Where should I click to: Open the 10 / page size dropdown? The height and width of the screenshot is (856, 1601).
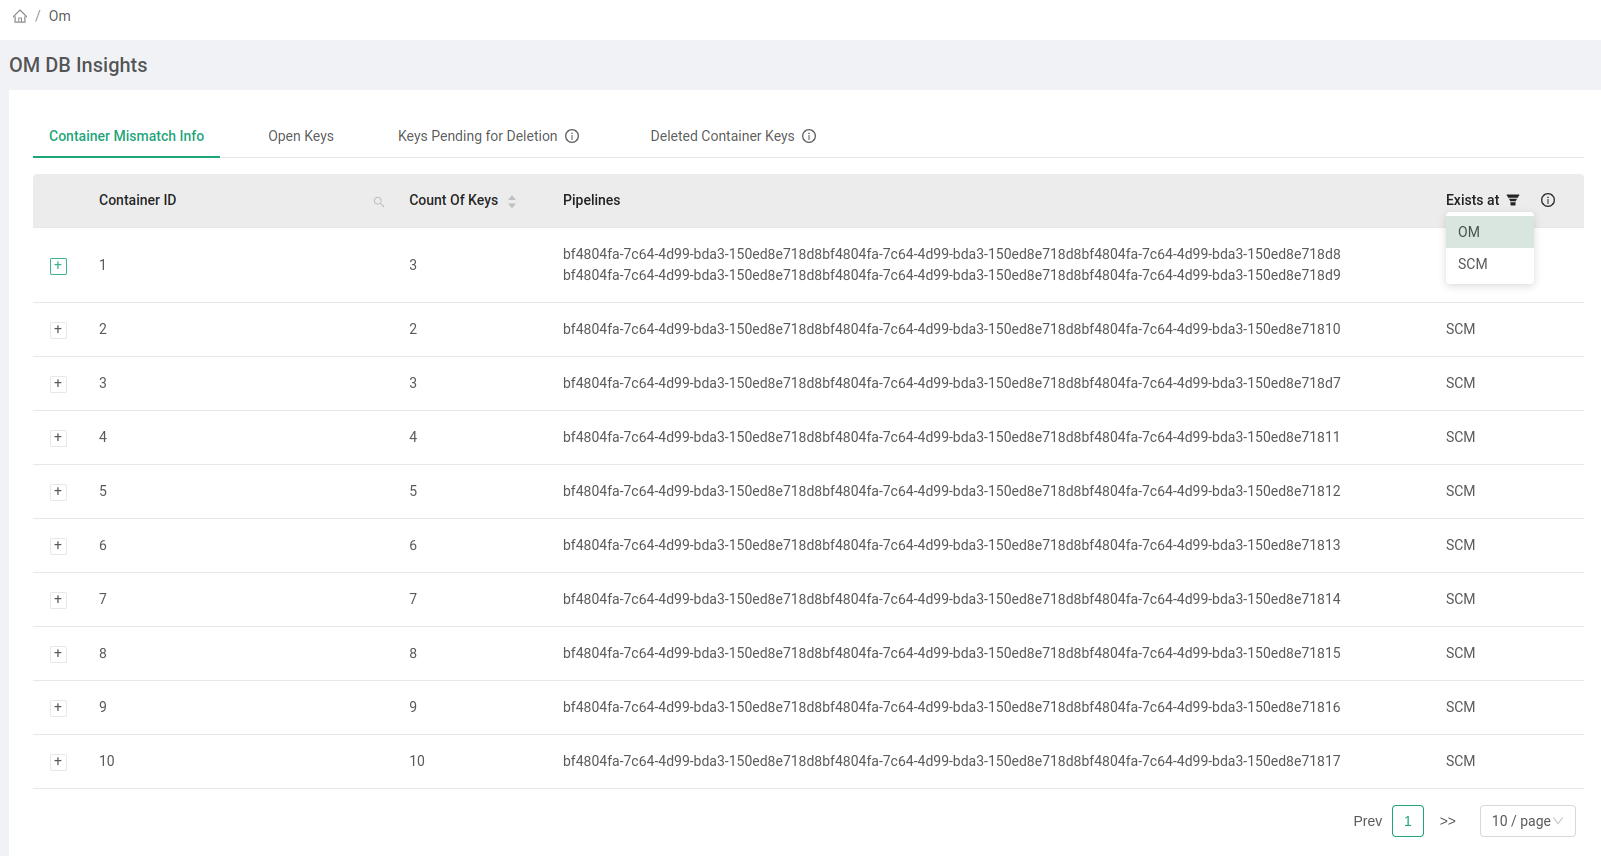tap(1527, 821)
